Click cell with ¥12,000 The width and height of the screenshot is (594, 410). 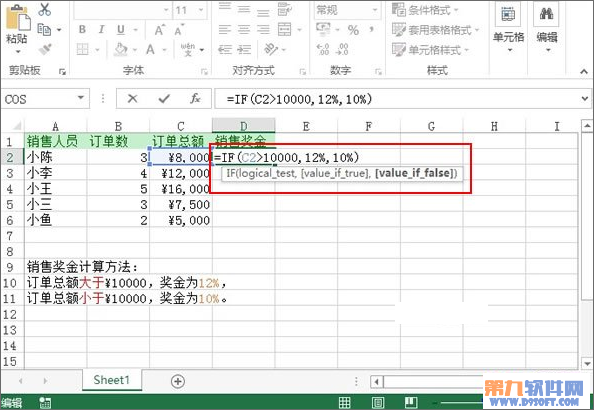click(x=181, y=173)
